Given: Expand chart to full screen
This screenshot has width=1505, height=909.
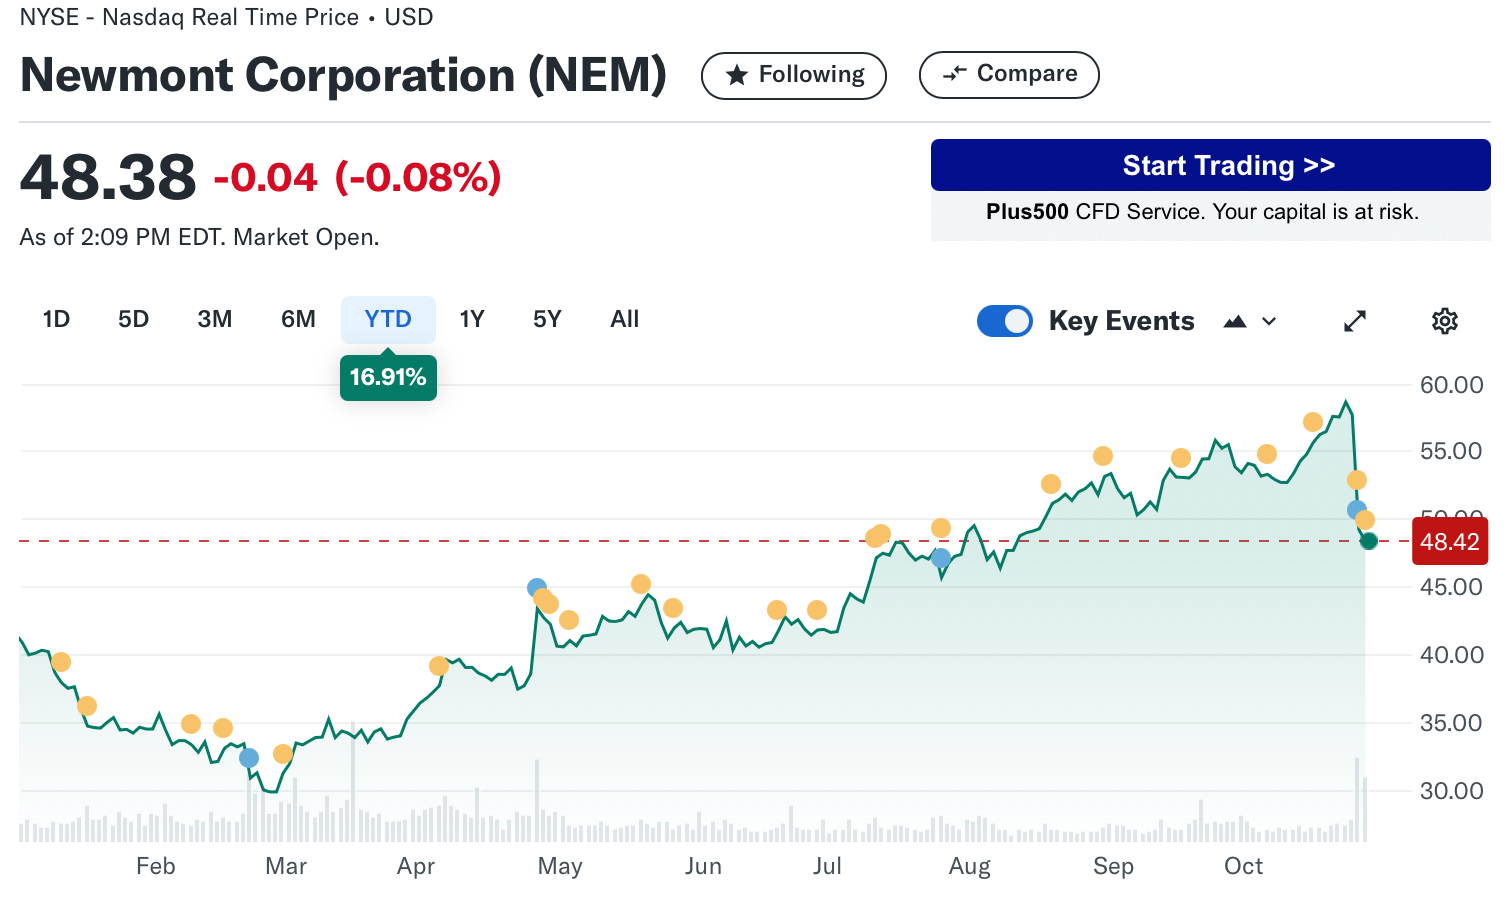Looking at the screenshot, I should coord(1355,321).
